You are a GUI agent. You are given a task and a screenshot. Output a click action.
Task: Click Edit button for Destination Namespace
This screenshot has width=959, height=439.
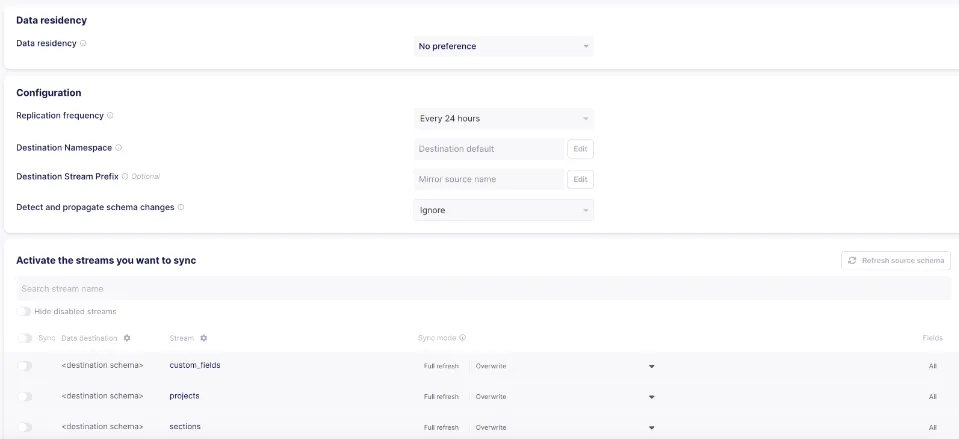click(x=580, y=149)
